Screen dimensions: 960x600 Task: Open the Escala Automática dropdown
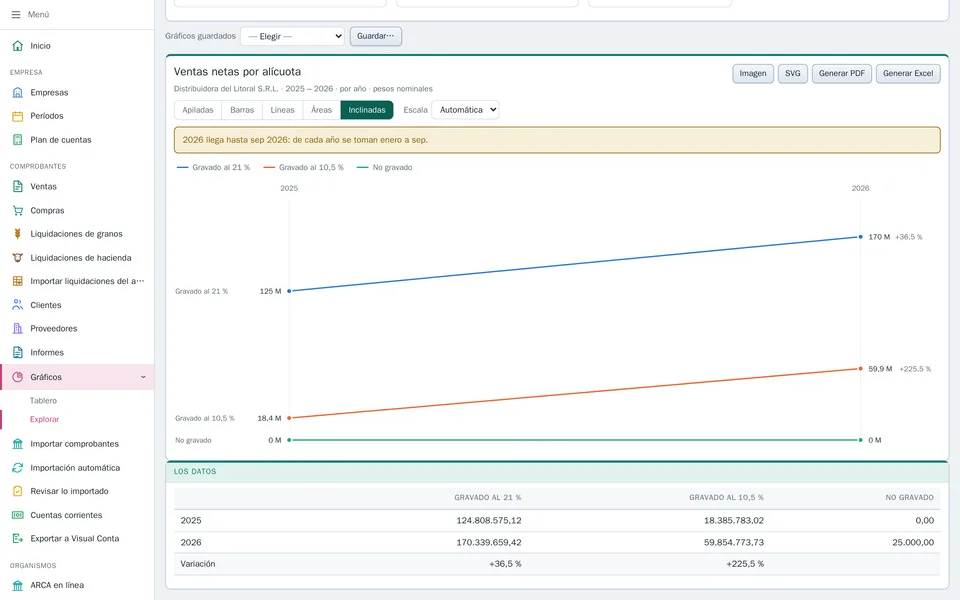(465, 110)
